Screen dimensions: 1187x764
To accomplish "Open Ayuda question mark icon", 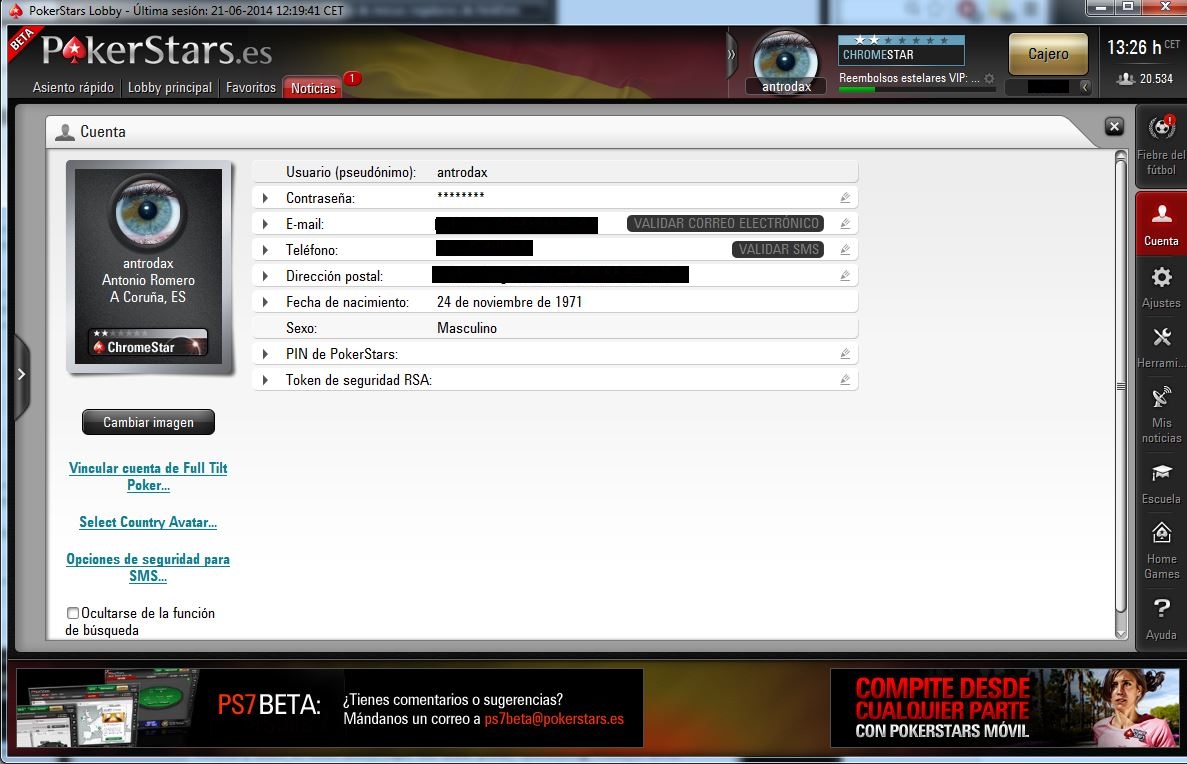I will (x=1161, y=619).
